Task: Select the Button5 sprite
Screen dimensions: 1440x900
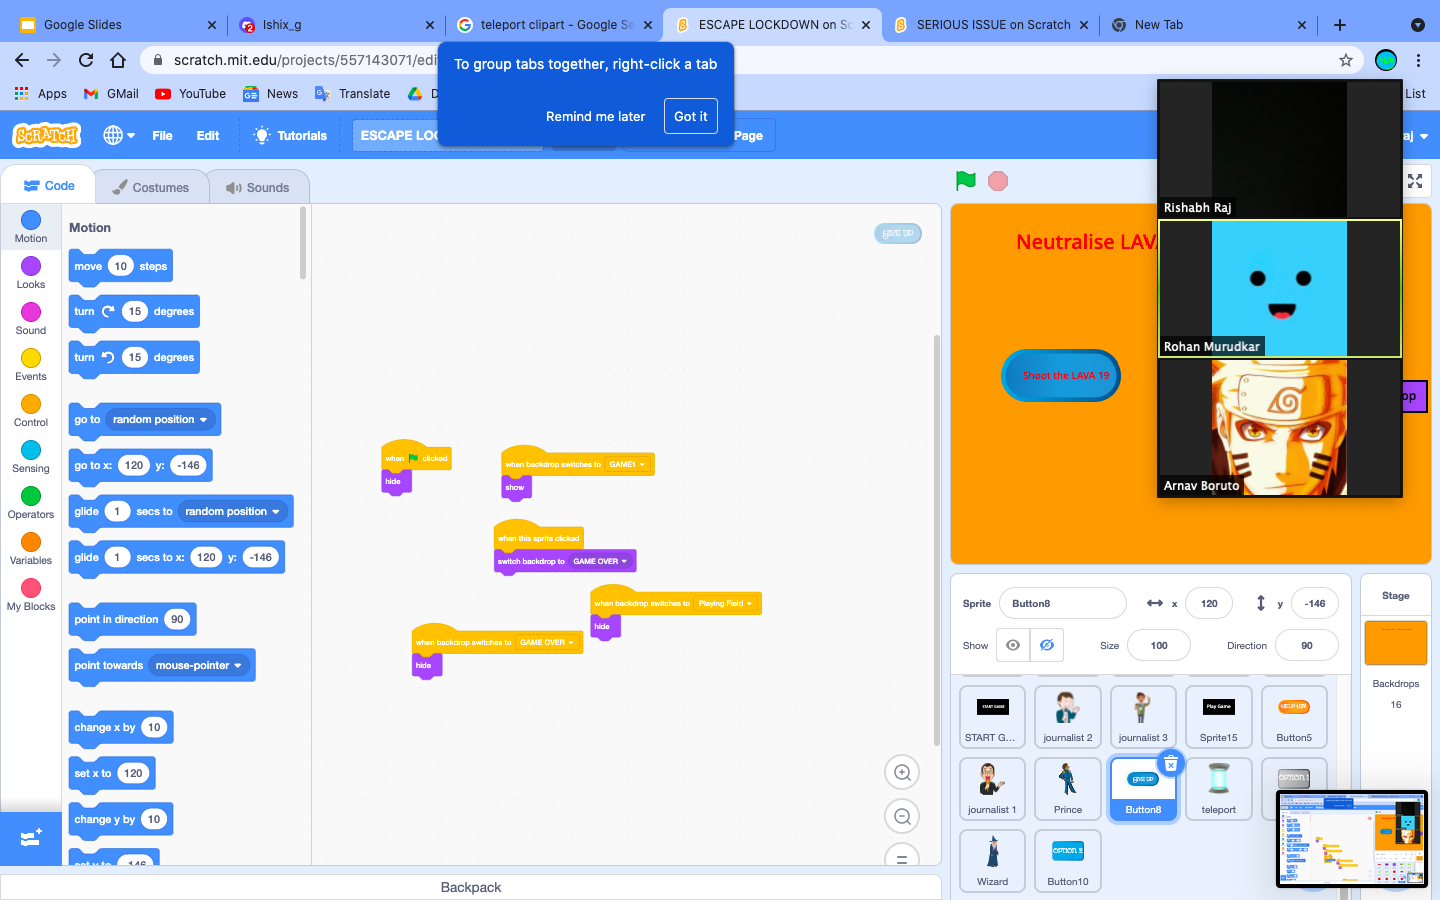Action: click(x=1294, y=716)
